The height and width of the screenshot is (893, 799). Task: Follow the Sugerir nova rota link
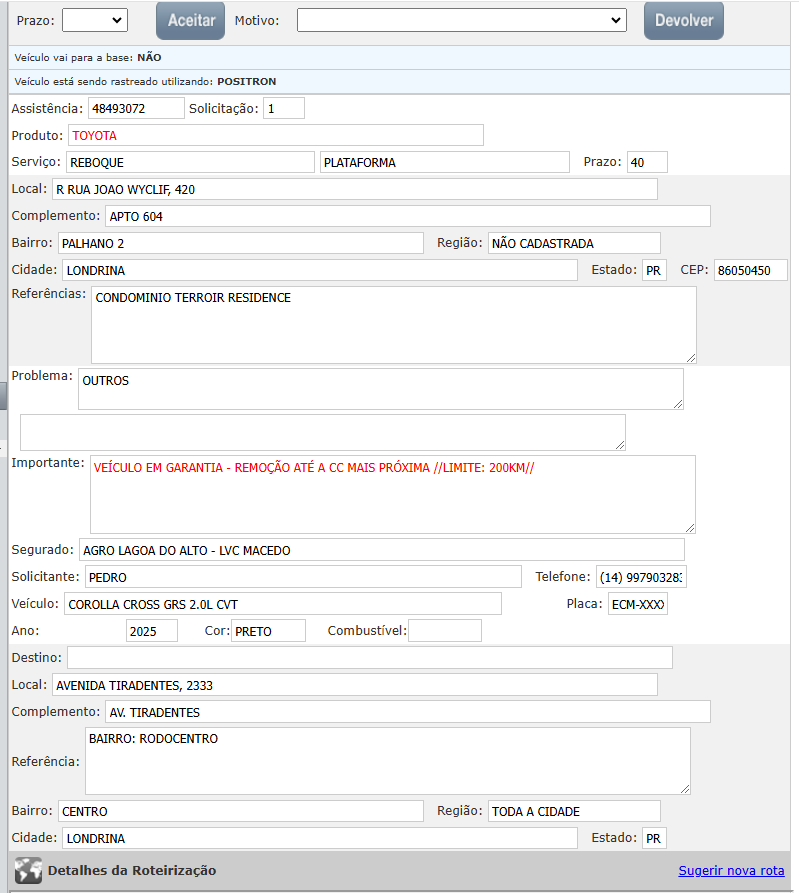pyautogui.click(x=731, y=871)
